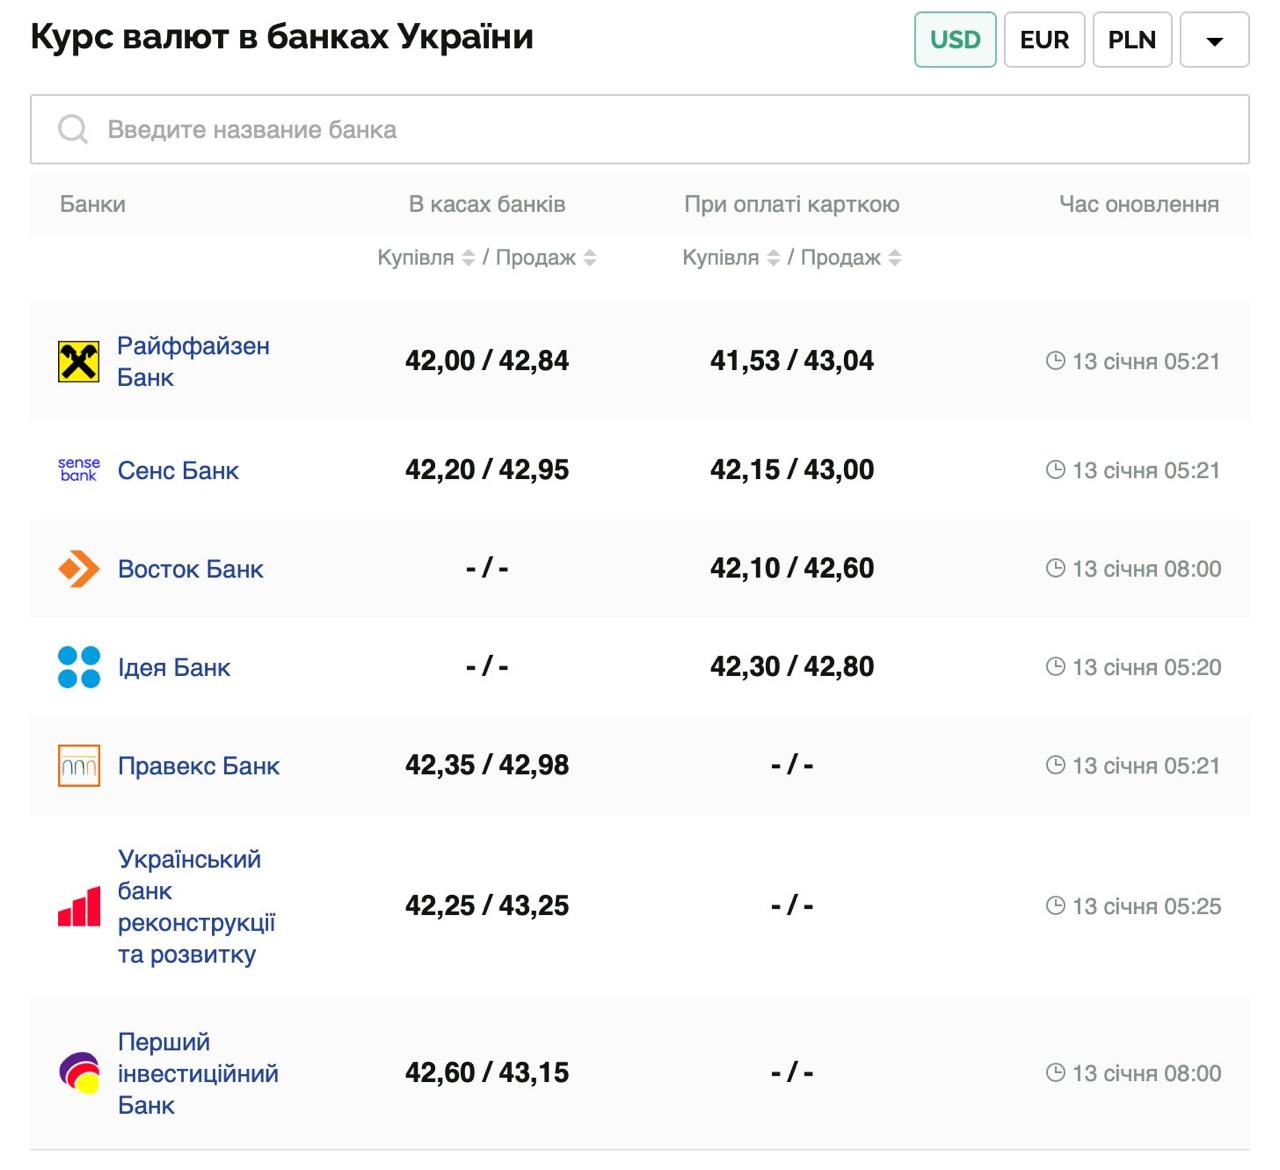Sort cash desk rates by Купівля
1280x1170 pixels.
pyautogui.click(x=468, y=258)
